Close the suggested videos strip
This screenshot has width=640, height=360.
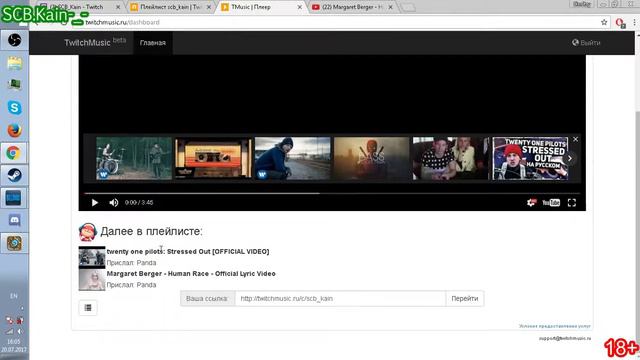pos(576,139)
